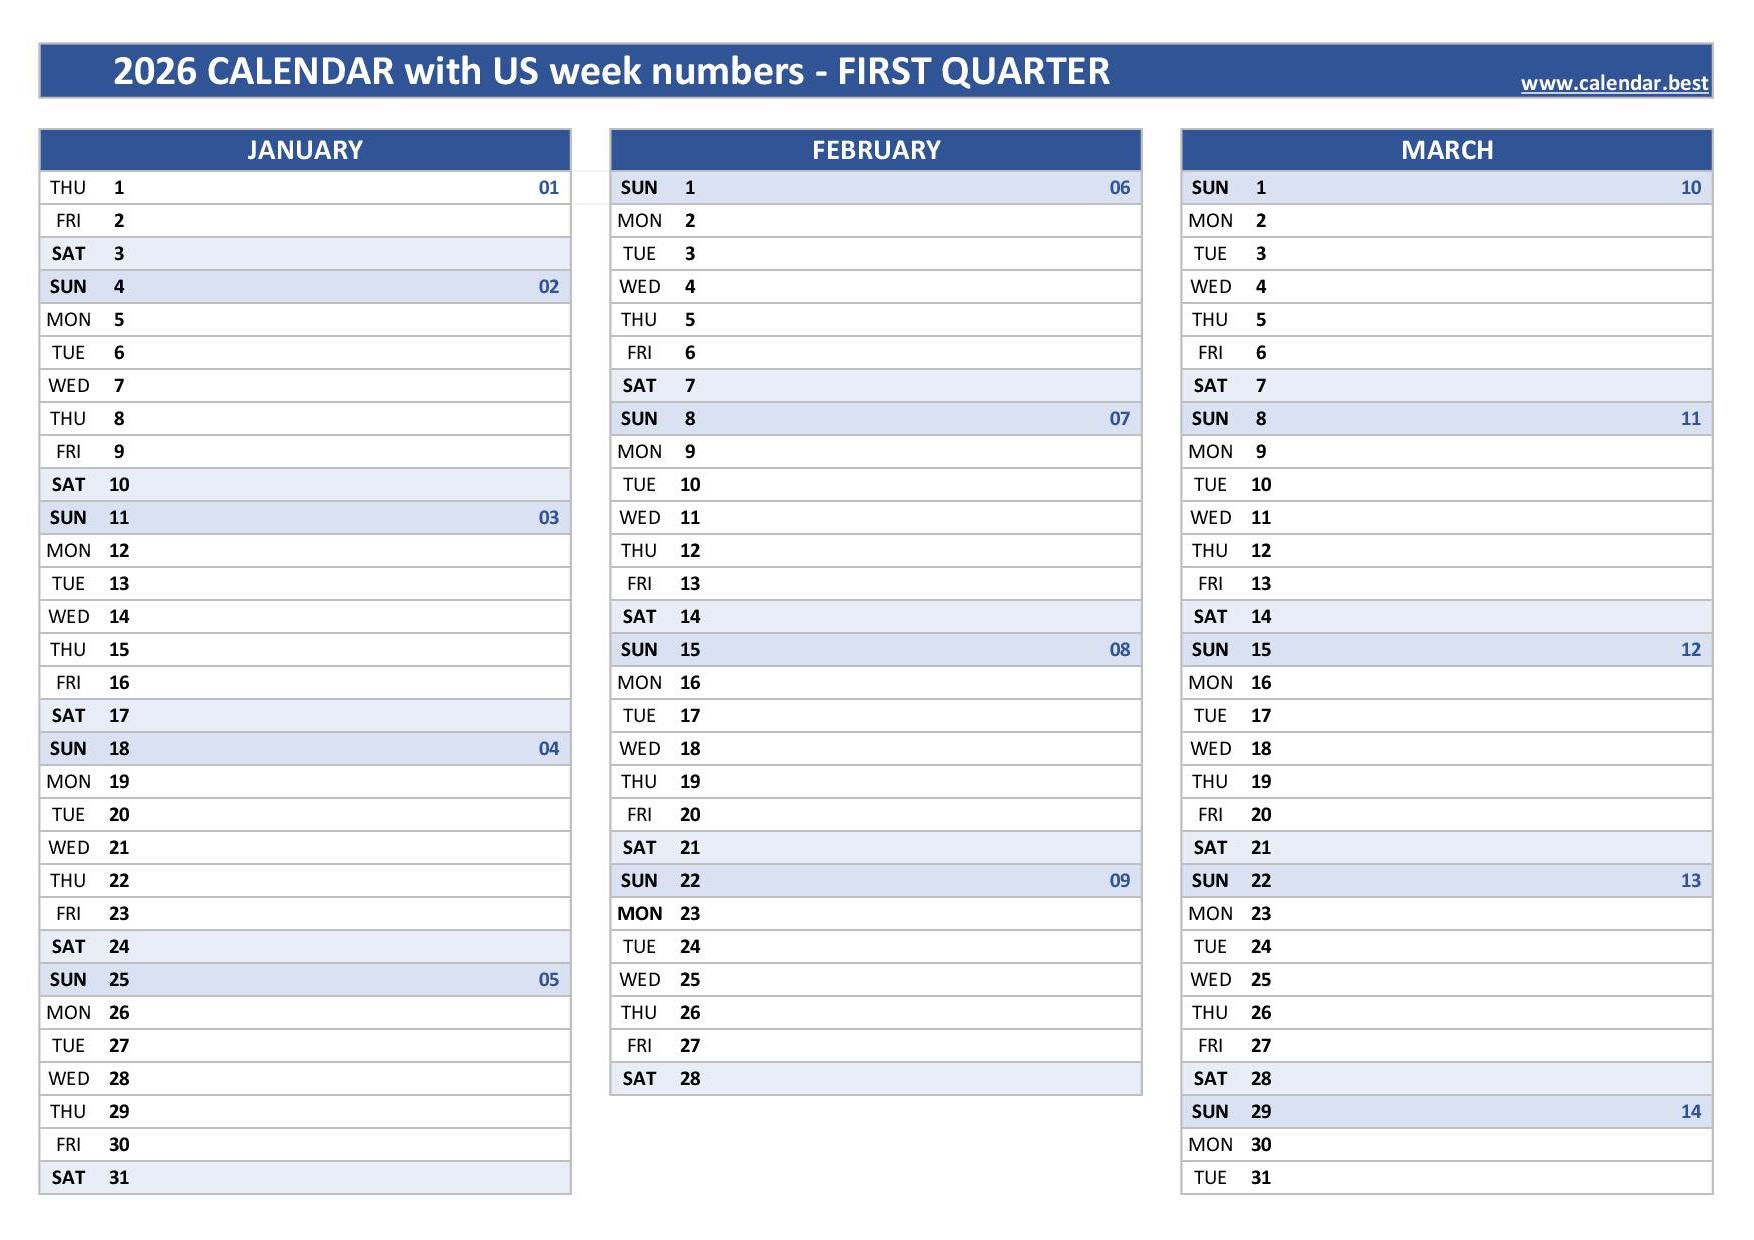Click Wednesday March 18 row

tap(1447, 749)
